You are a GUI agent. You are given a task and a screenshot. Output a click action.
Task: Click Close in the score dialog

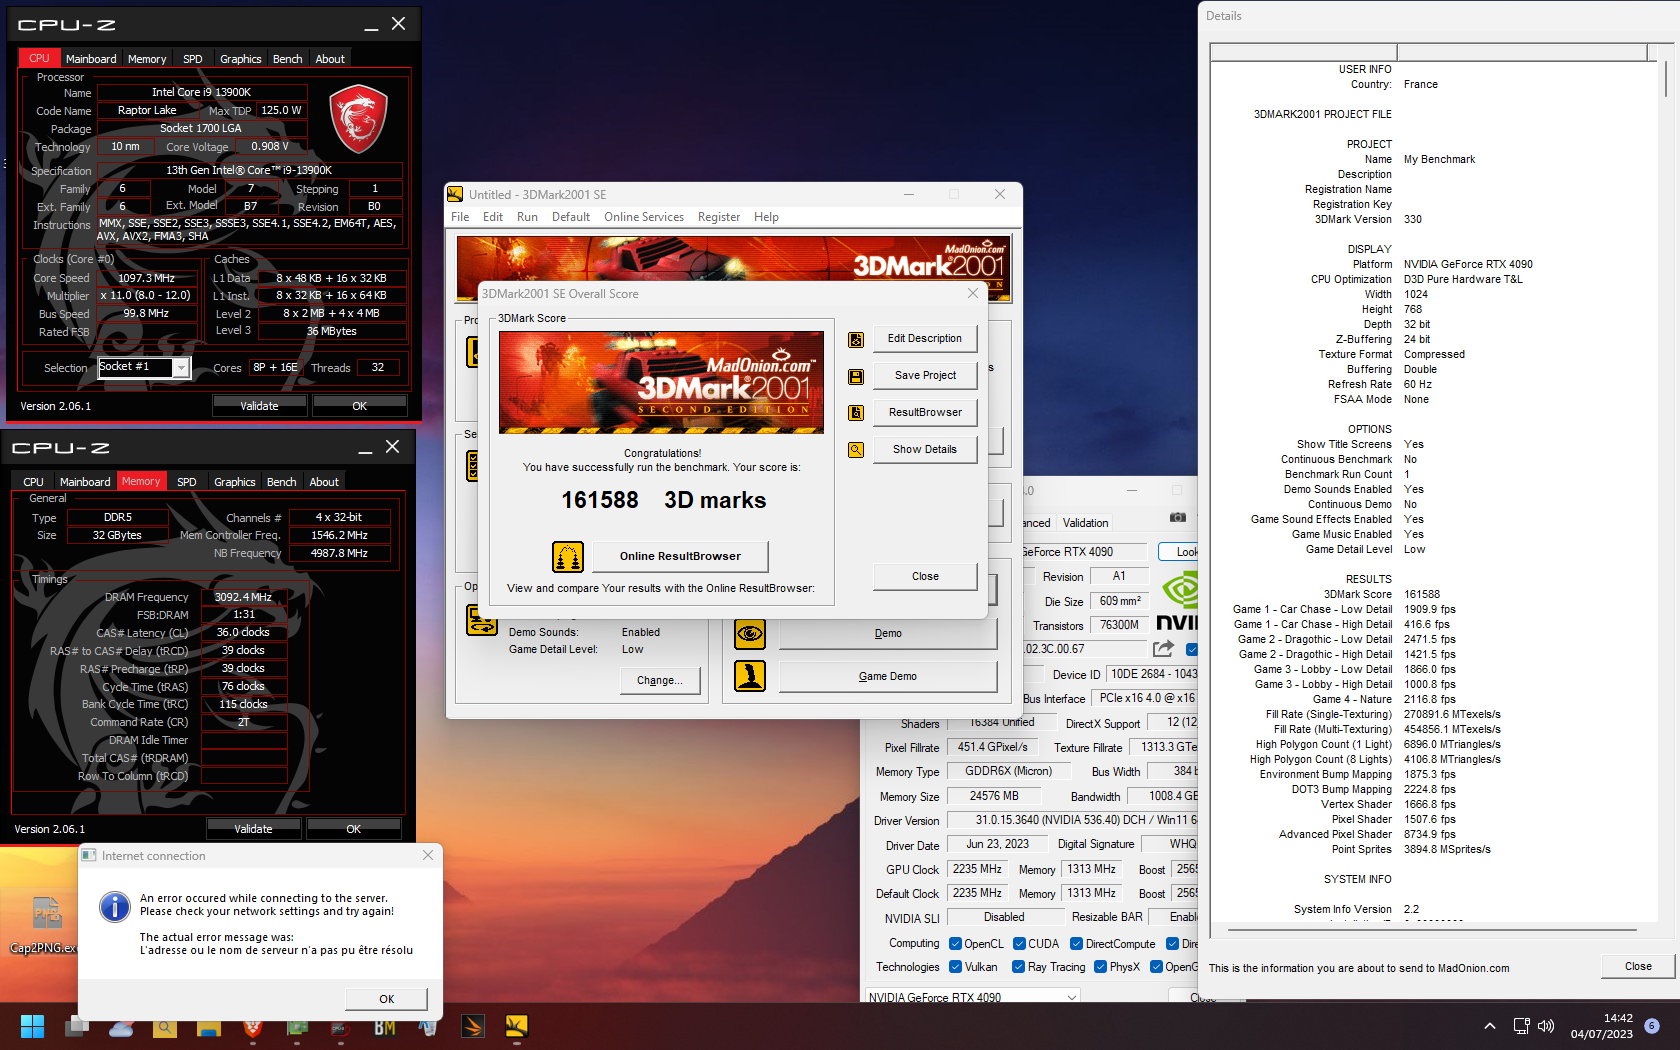925,576
